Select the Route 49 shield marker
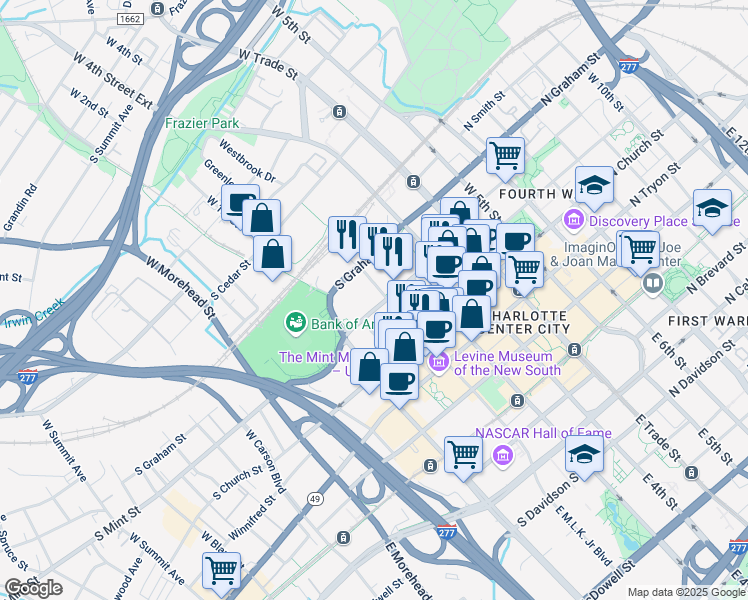Image resolution: width=748 pixels, height=600 pixels. (x=315, y=499)
